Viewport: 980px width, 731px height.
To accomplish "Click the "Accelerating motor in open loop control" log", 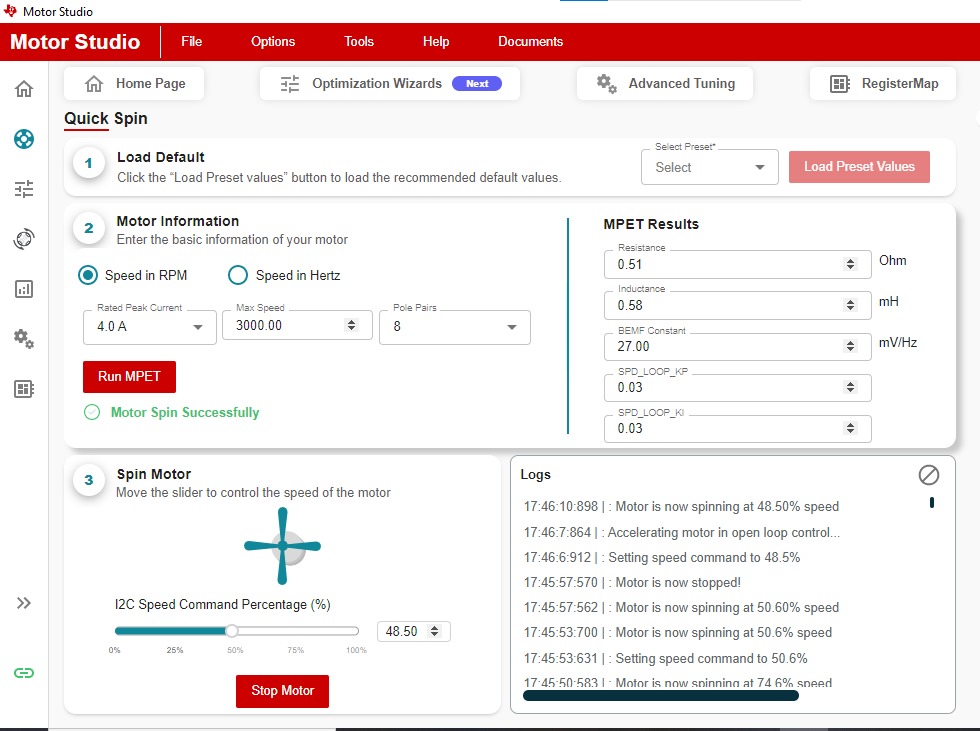I will [682, 532].
